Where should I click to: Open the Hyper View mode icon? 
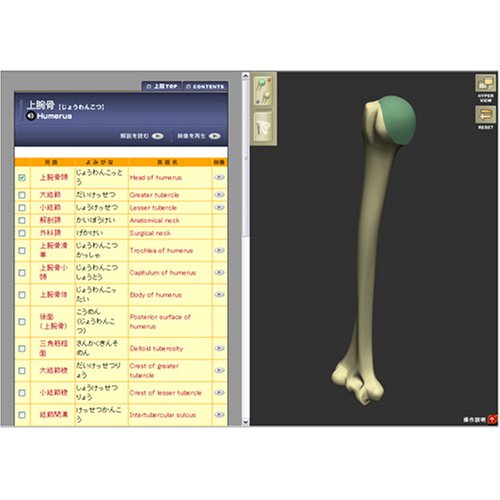(x=485, y=83)
